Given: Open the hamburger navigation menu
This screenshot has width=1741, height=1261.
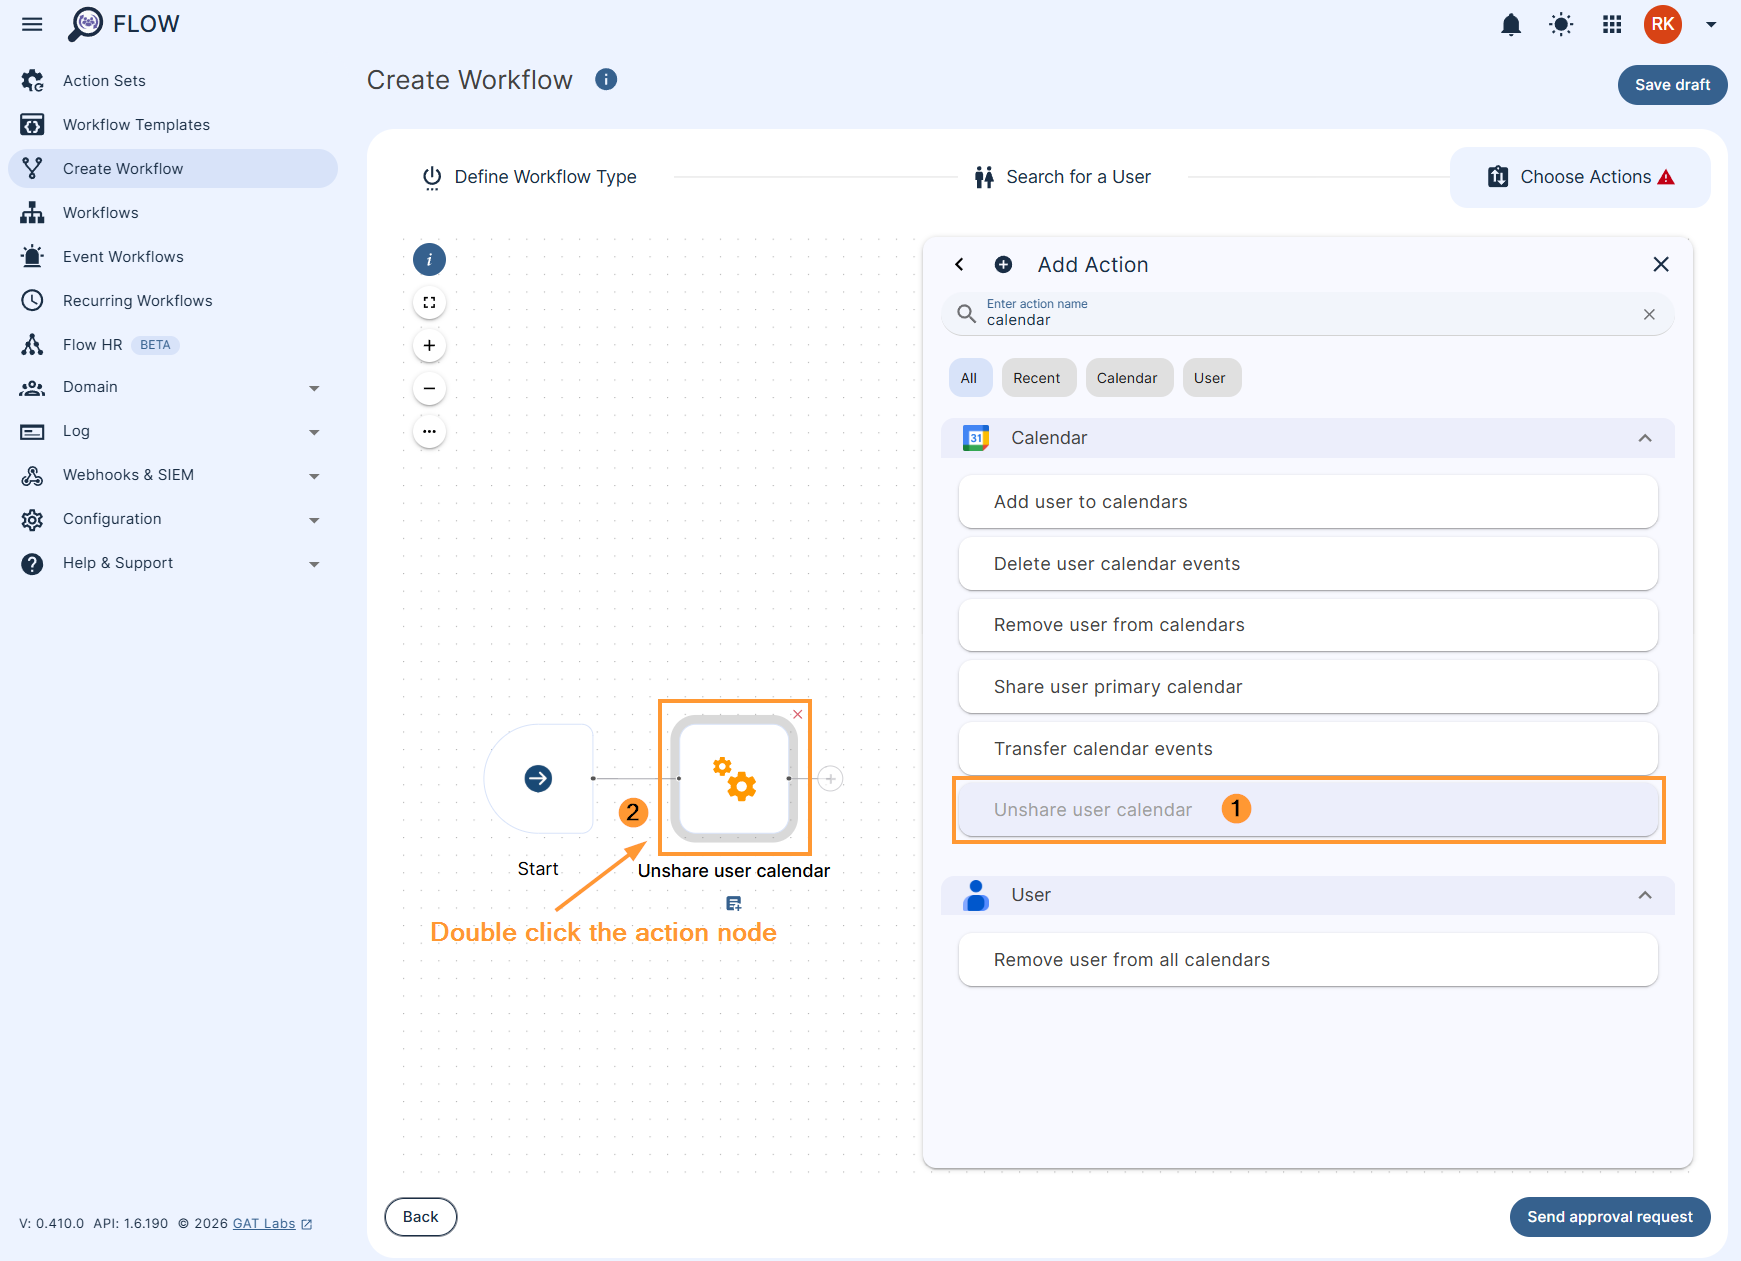Looking at the screenshot, I should (31, 24).
